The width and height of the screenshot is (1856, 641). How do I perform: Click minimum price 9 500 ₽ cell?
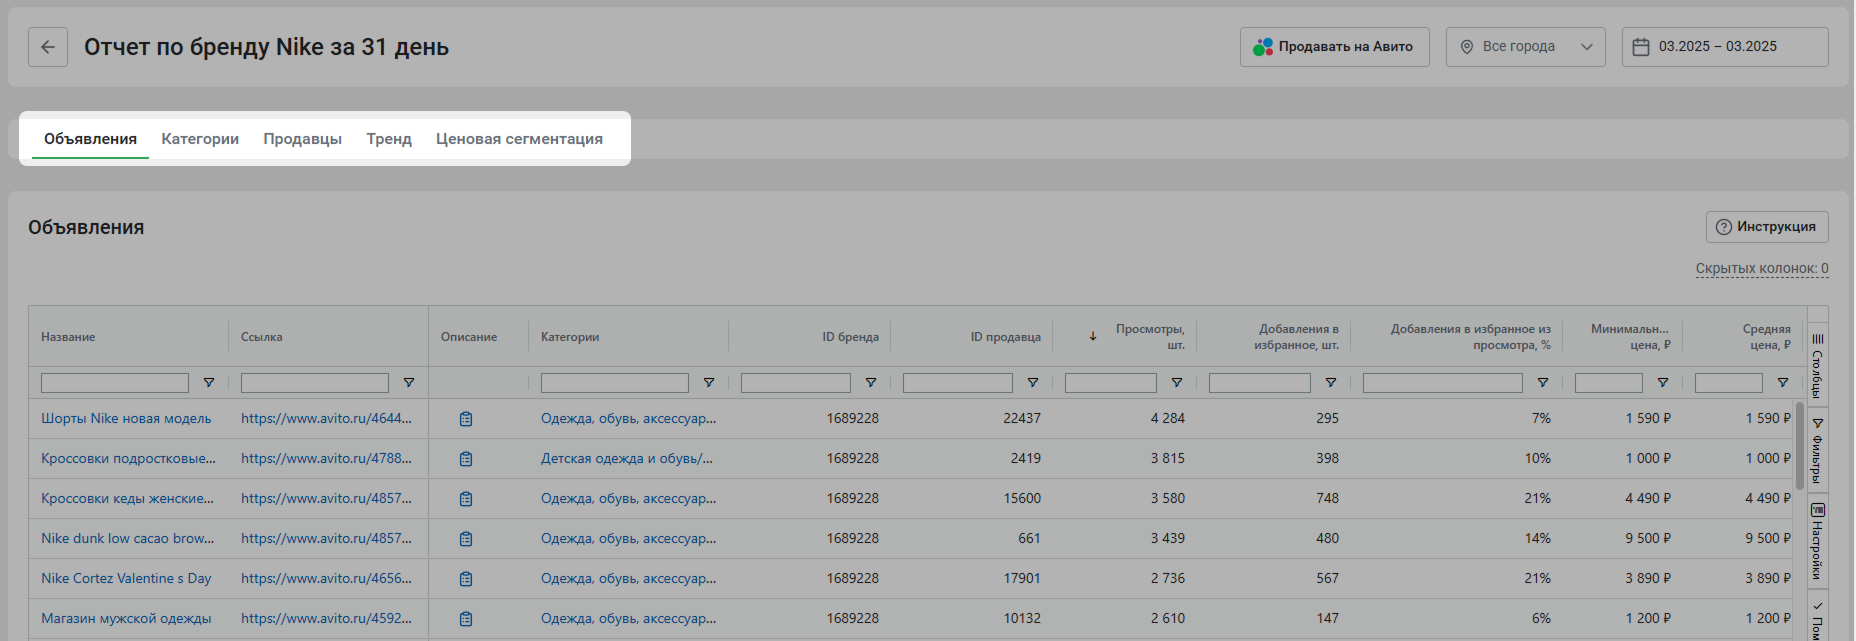[1648, 539]
